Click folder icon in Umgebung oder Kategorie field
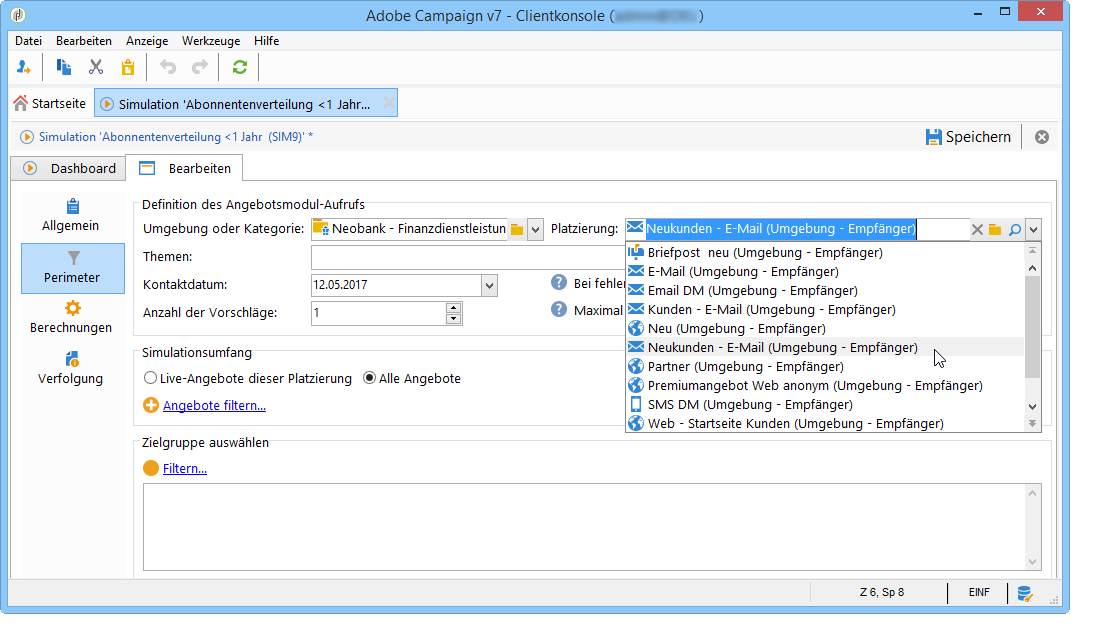 pos(517,229)
